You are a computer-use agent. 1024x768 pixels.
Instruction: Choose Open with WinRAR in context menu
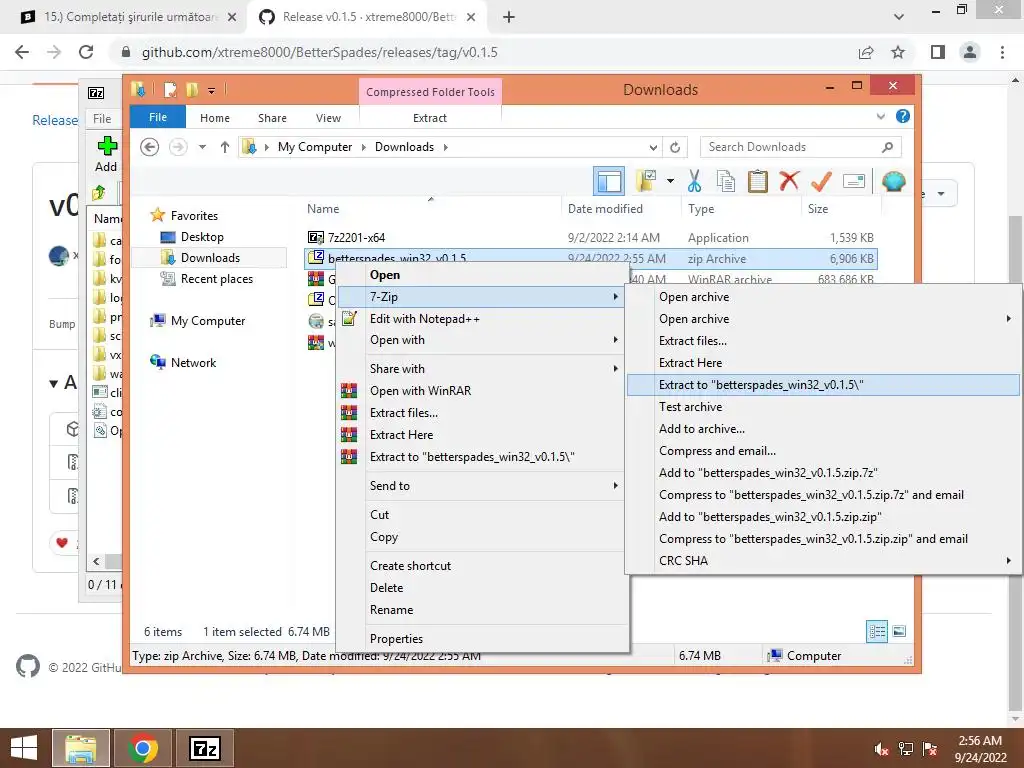tap(482, 391)
